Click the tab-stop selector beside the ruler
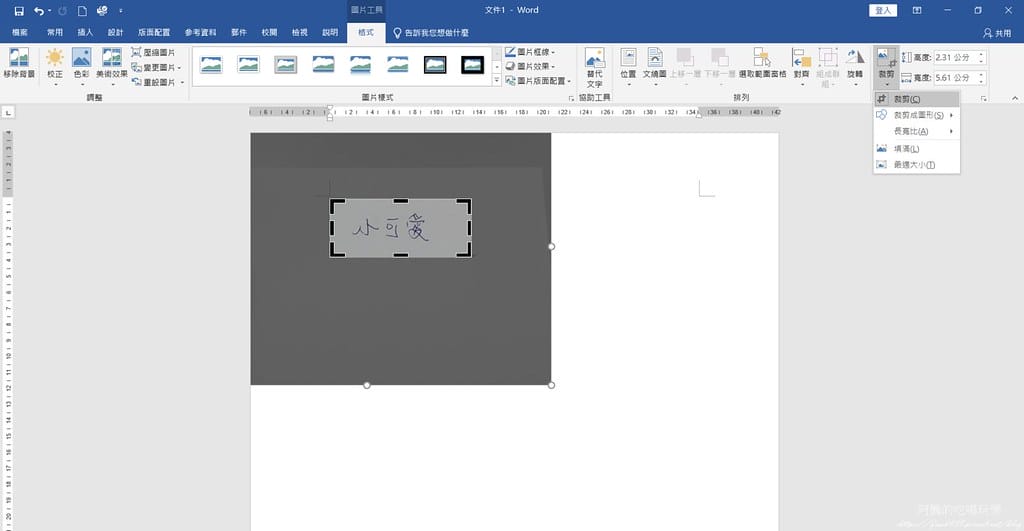Viewport: 1024px width, 531px height. [8, 112]
